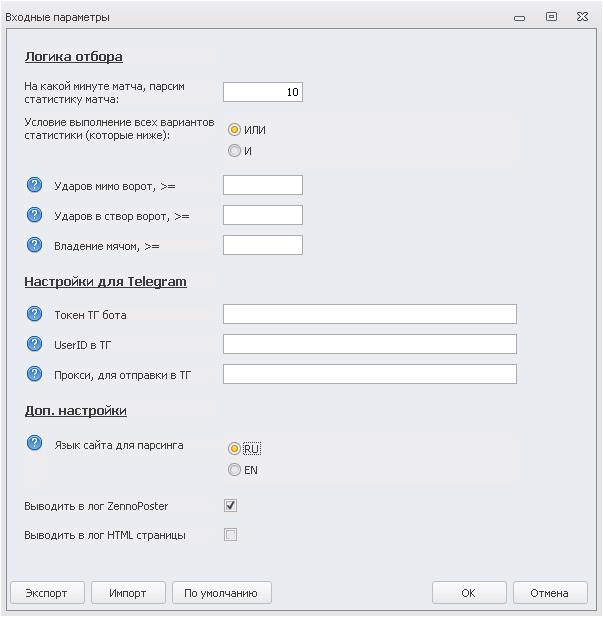Screen dimensions: 603x617
Task: Click help icon beside 'UserID в ТГ'
Action: click(34, 344)
